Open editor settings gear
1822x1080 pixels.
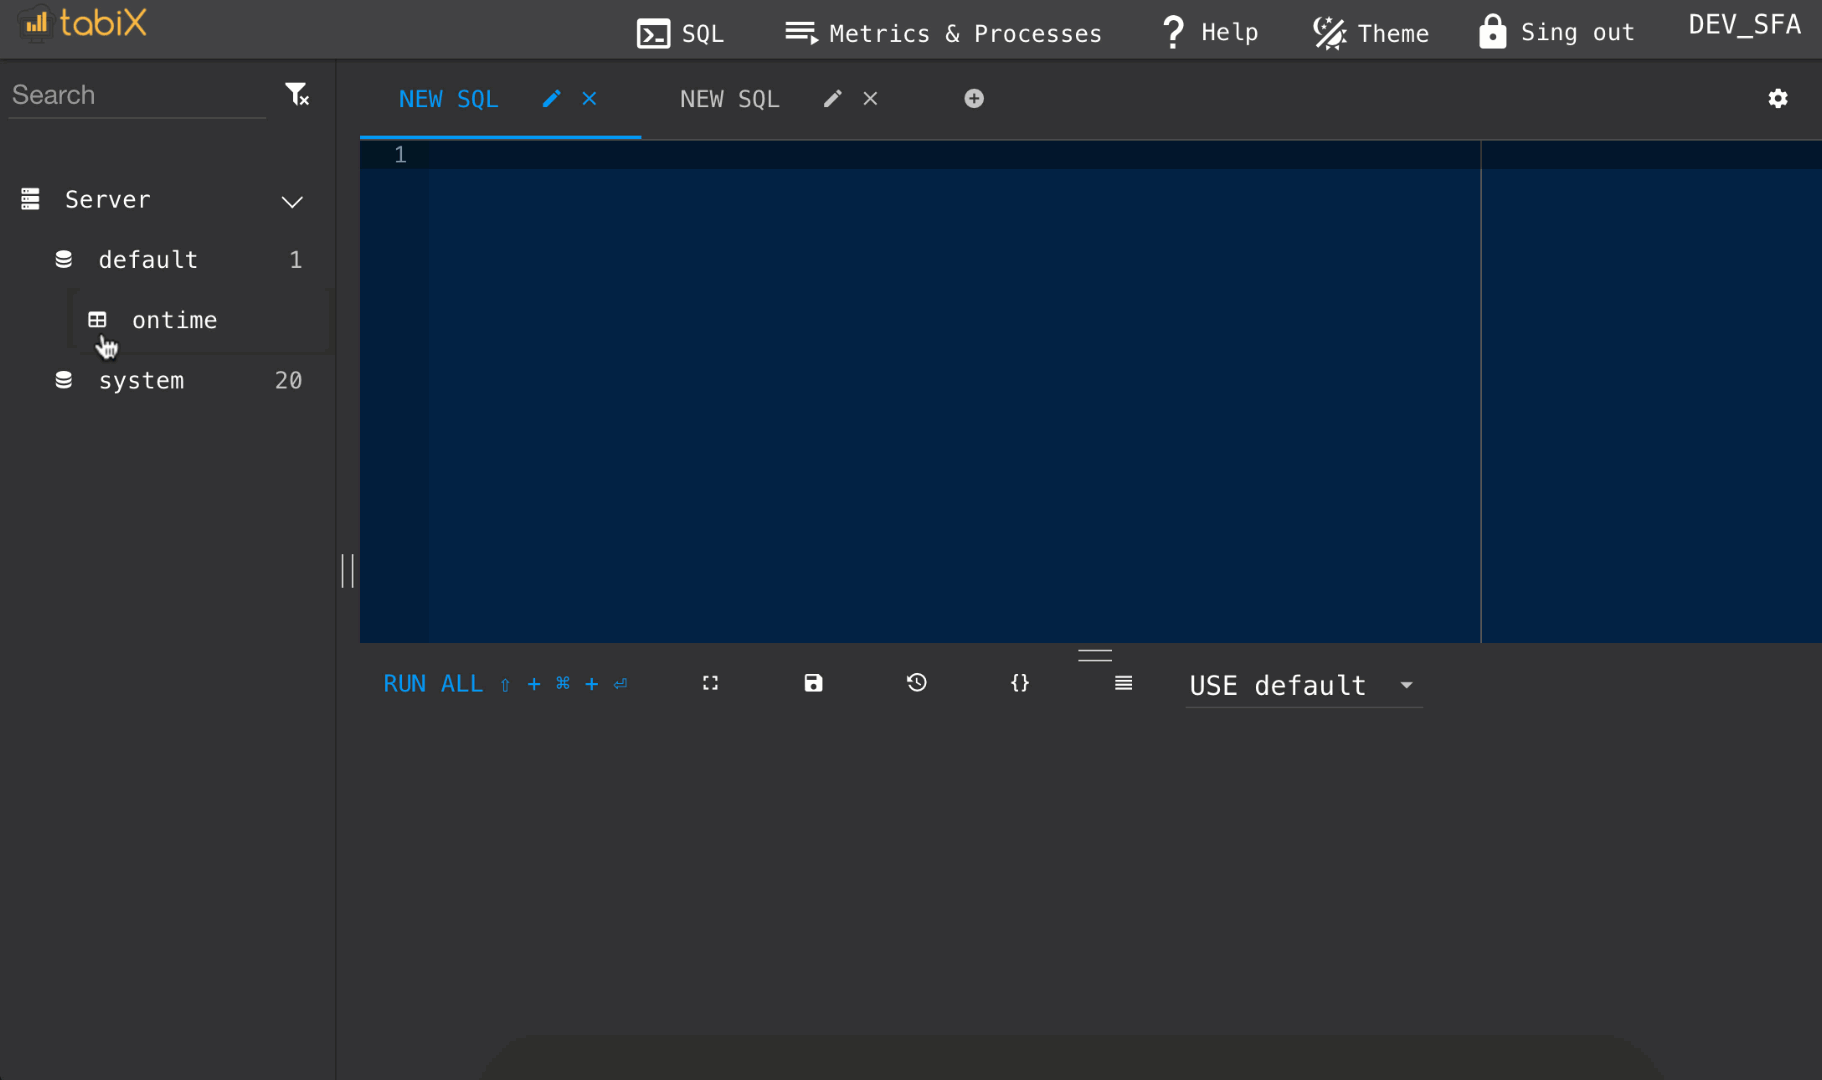coord(1779,98)
